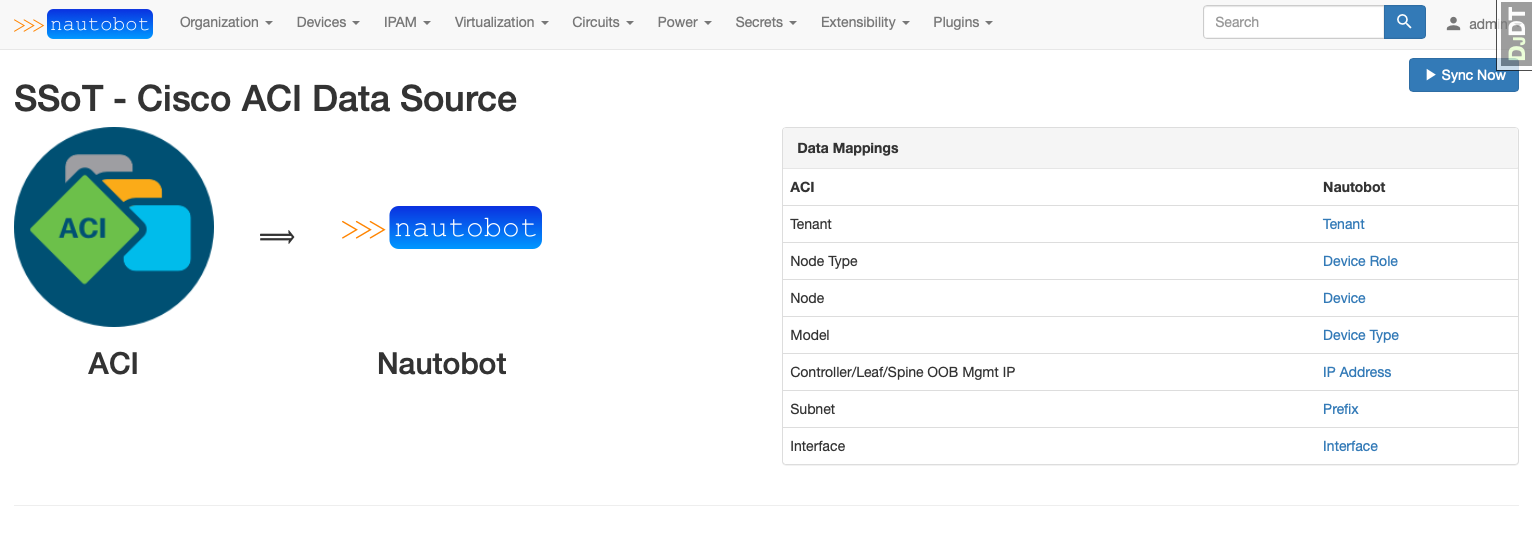The height and width of the screenshot is (536, 1532).
Task: Click the ACI caption under the logo
Action: 113,363
